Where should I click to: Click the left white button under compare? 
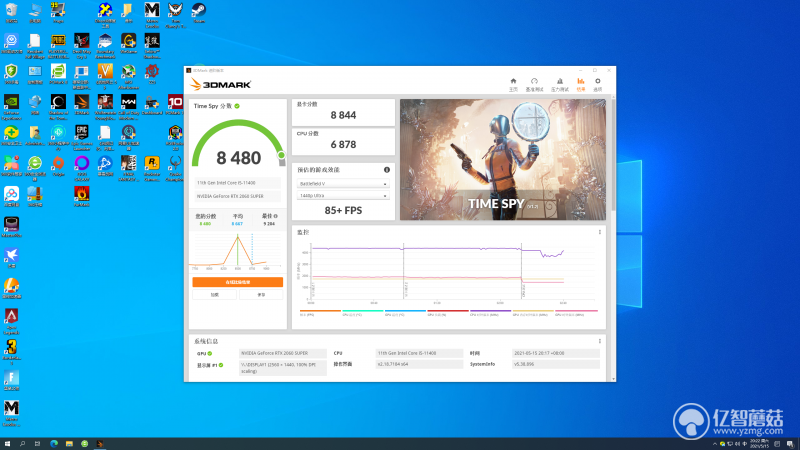(215, 294)
